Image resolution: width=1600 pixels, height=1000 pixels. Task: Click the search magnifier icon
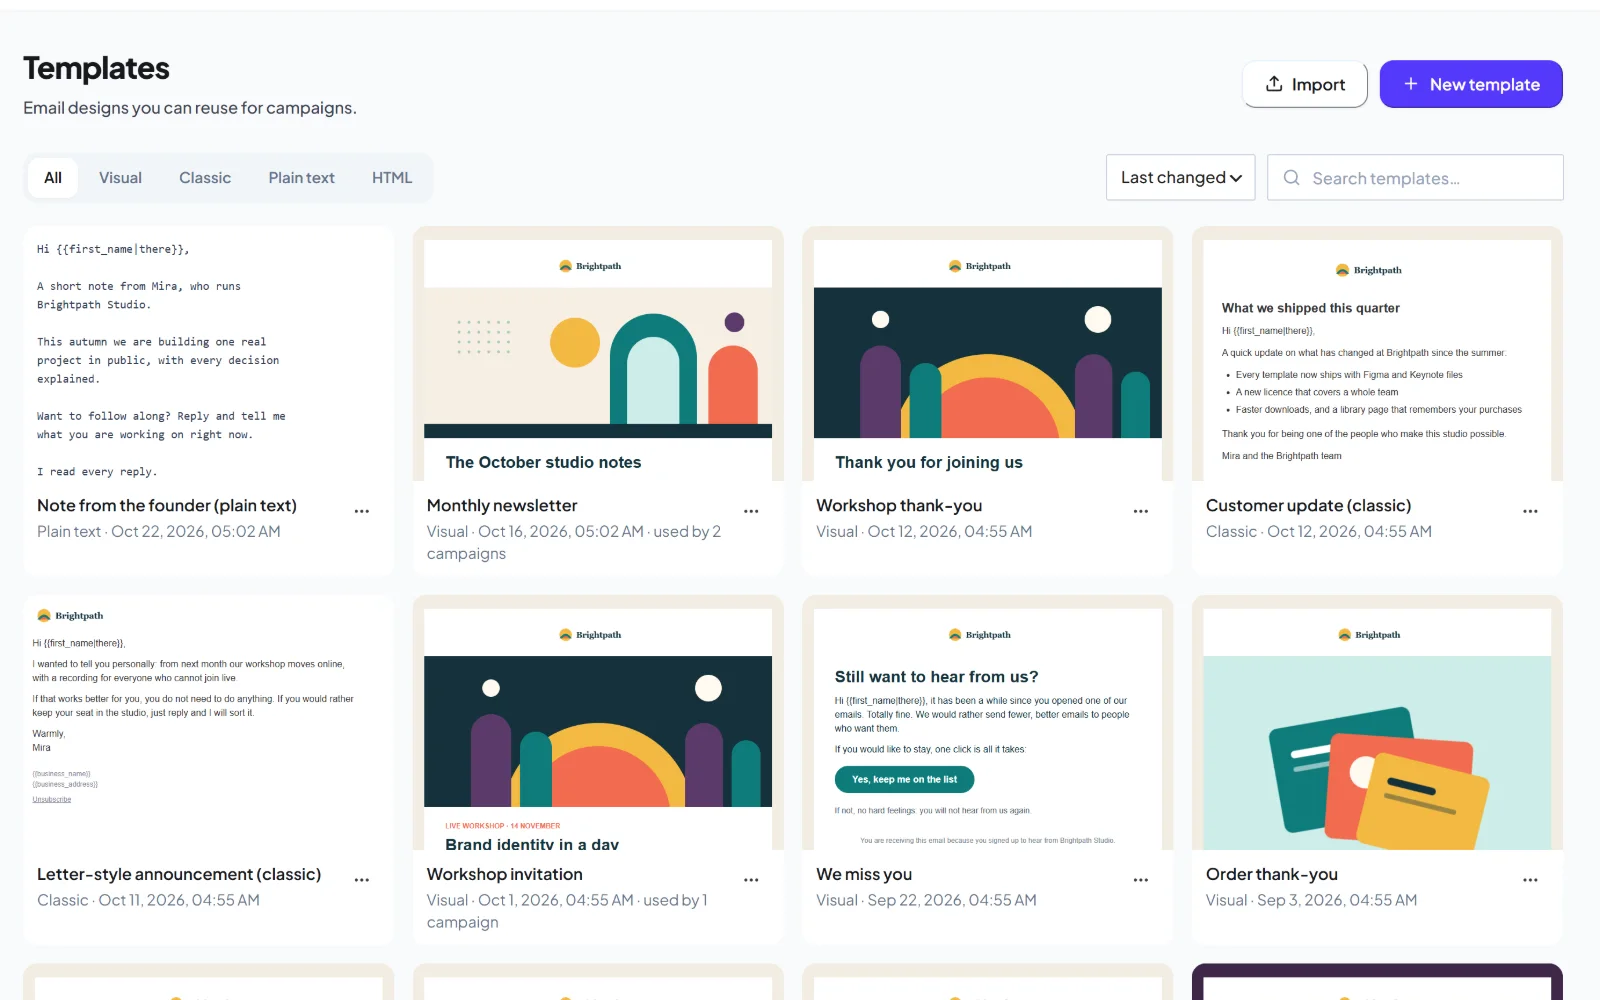coord(1291,178)
